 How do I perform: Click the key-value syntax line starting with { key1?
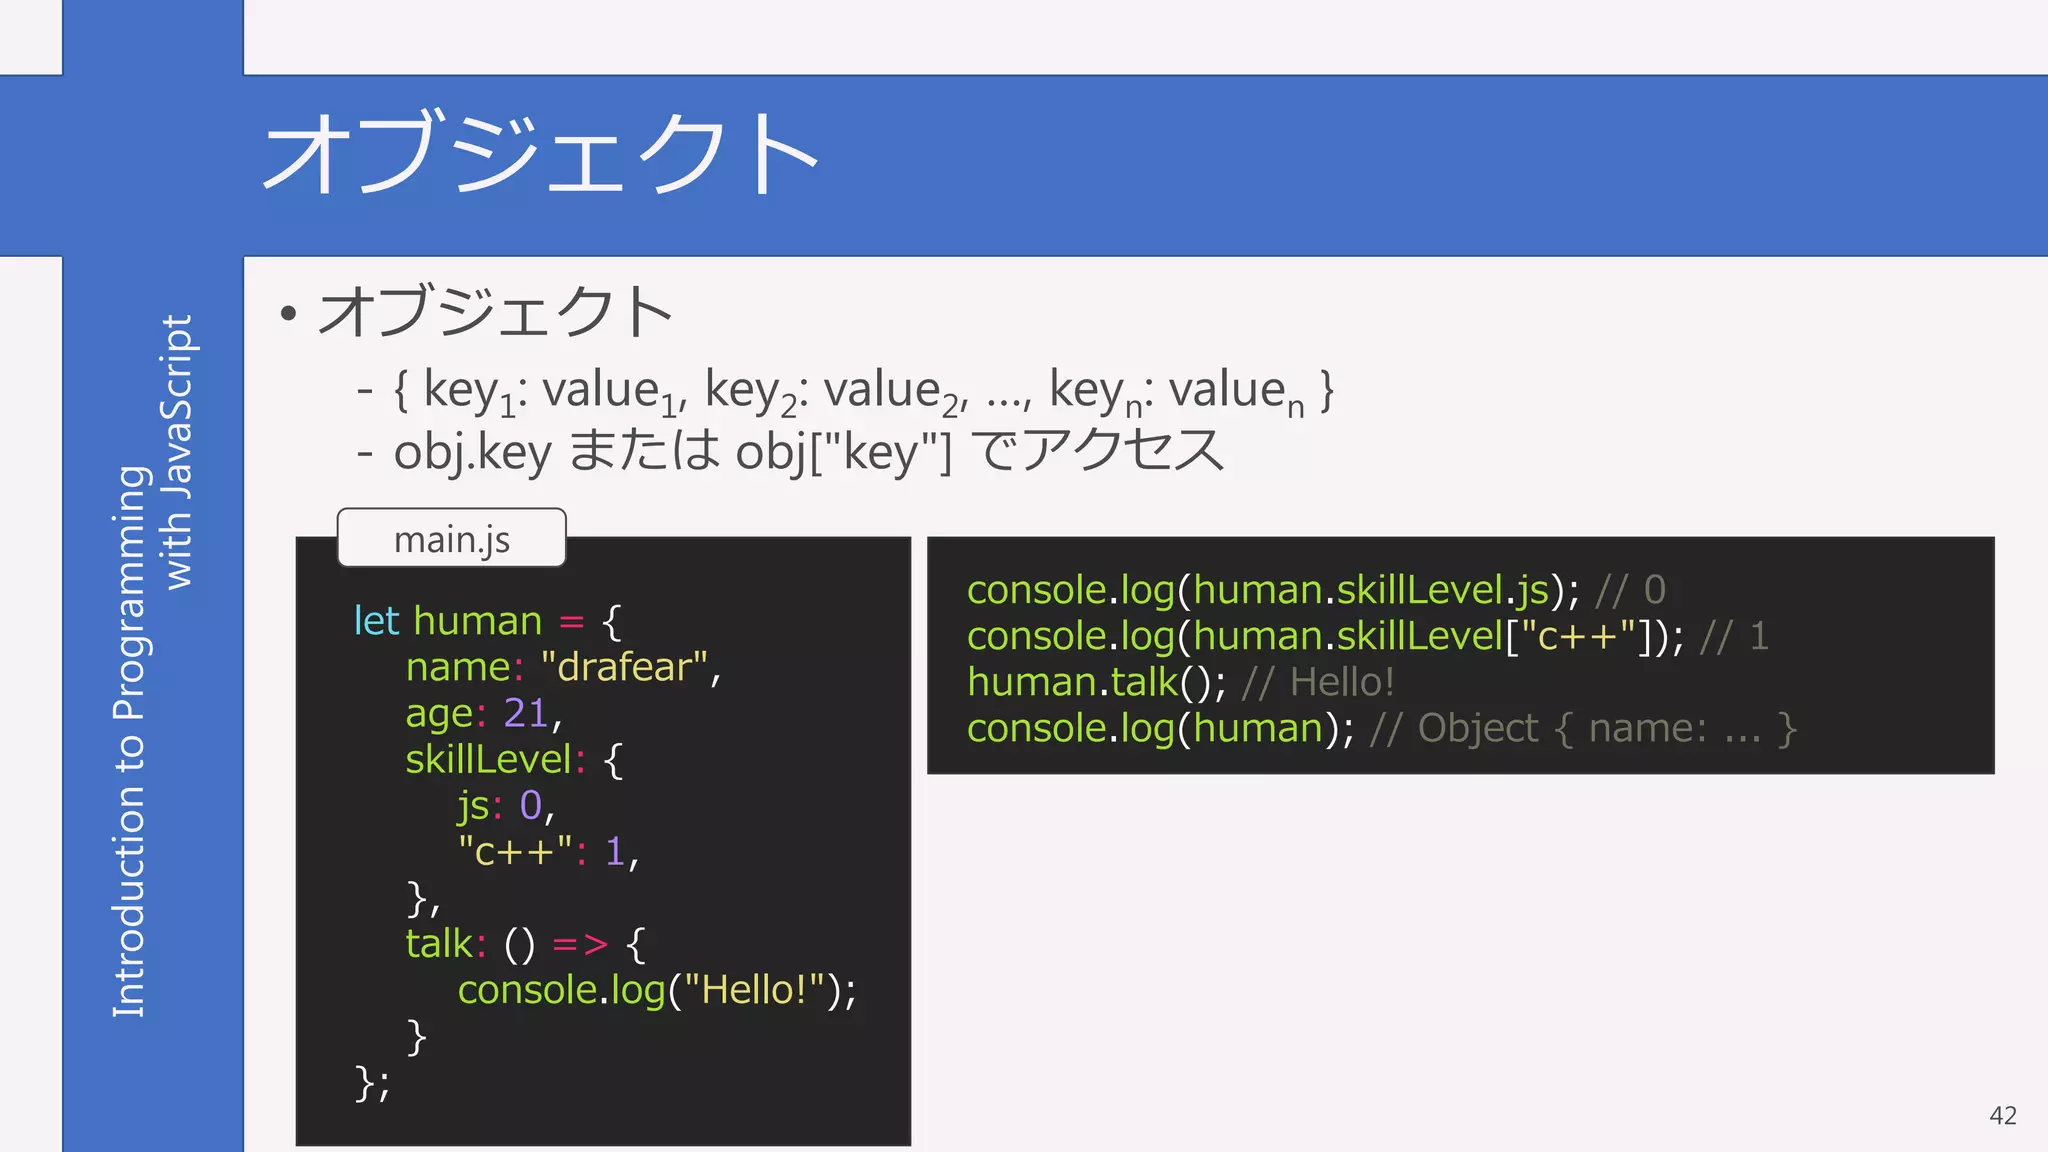coord(864,391)
